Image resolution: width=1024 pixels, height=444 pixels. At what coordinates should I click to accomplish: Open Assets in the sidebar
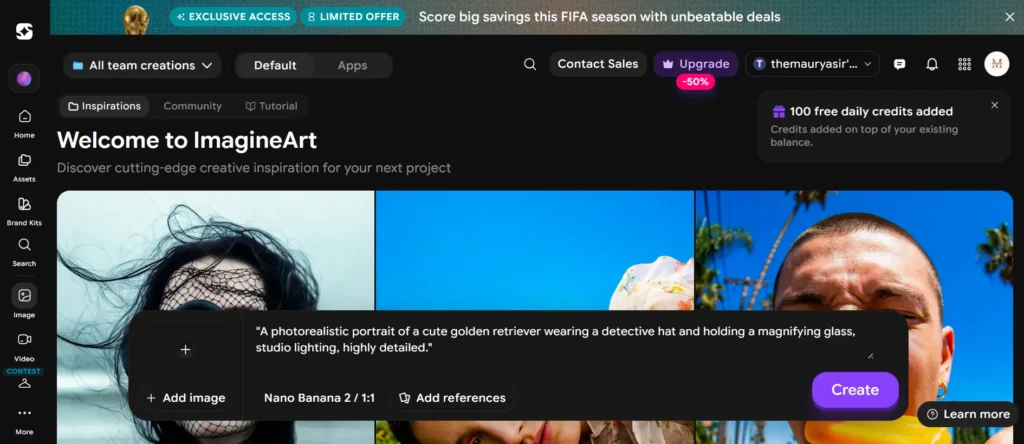coord(24,167)
